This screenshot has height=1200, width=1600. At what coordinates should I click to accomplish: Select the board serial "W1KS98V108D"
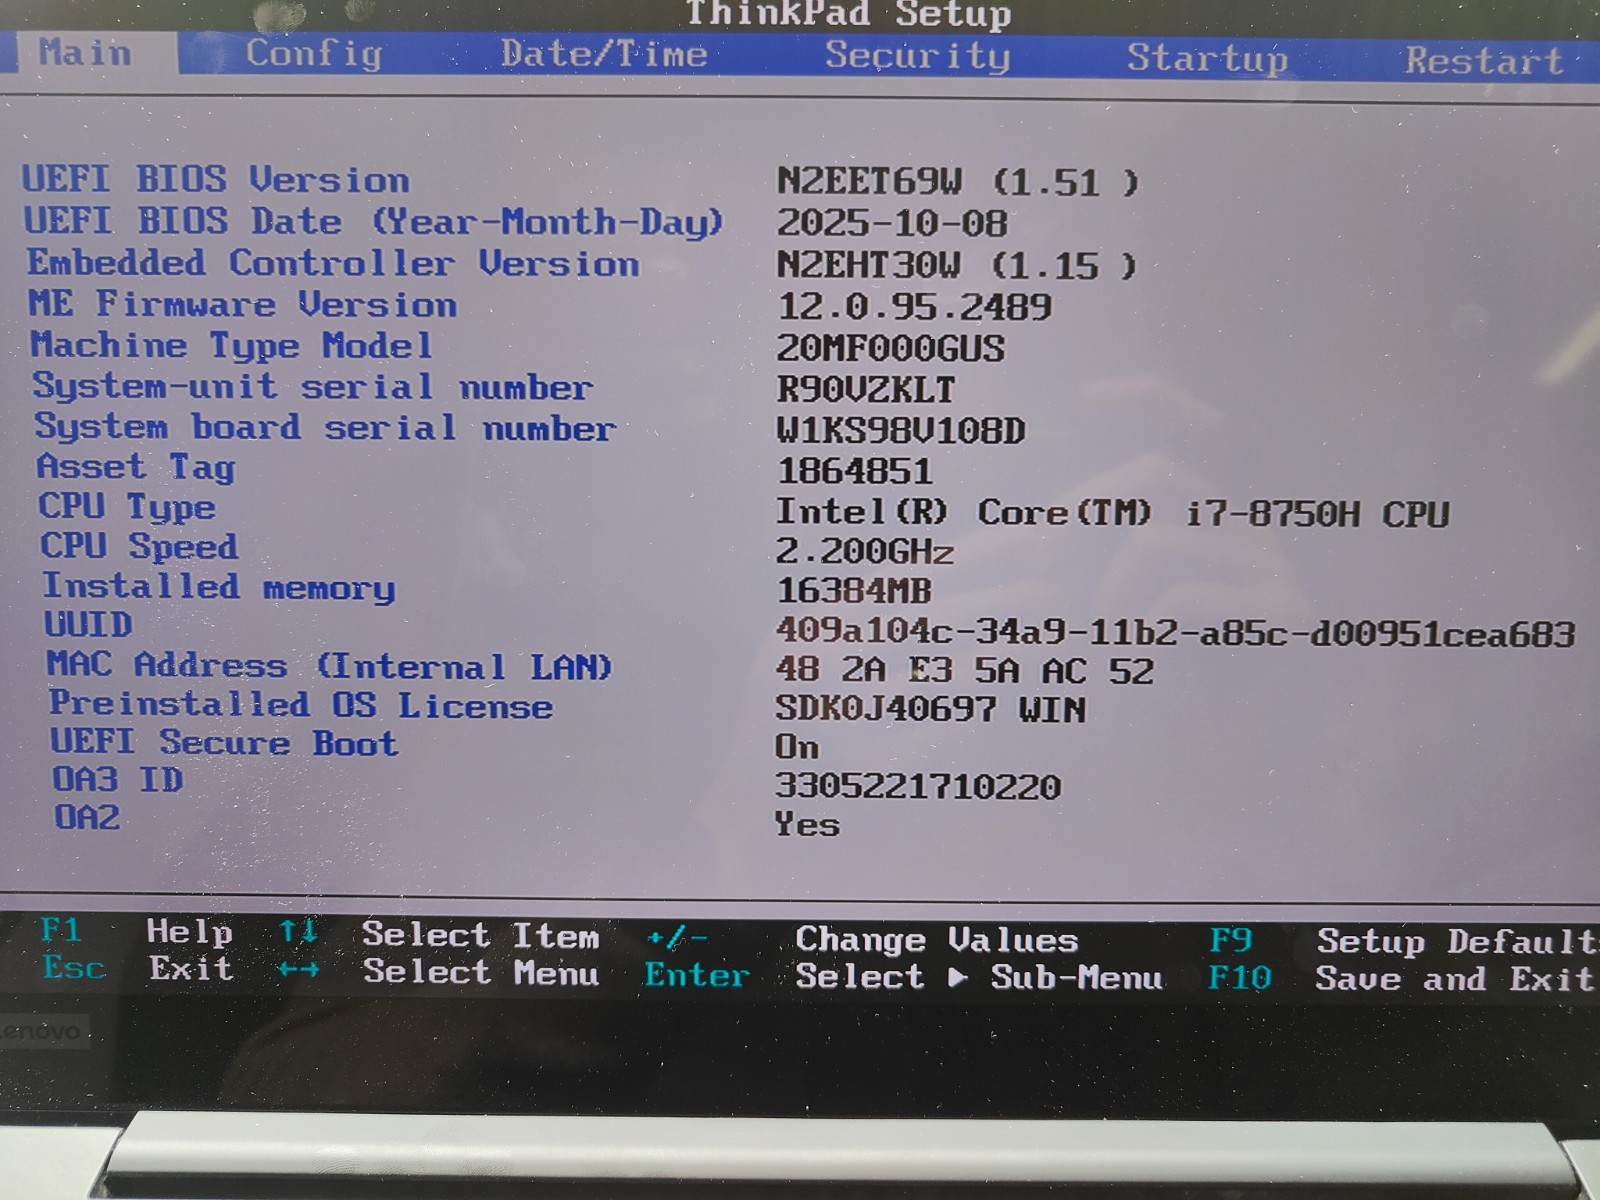click(901, 430)
